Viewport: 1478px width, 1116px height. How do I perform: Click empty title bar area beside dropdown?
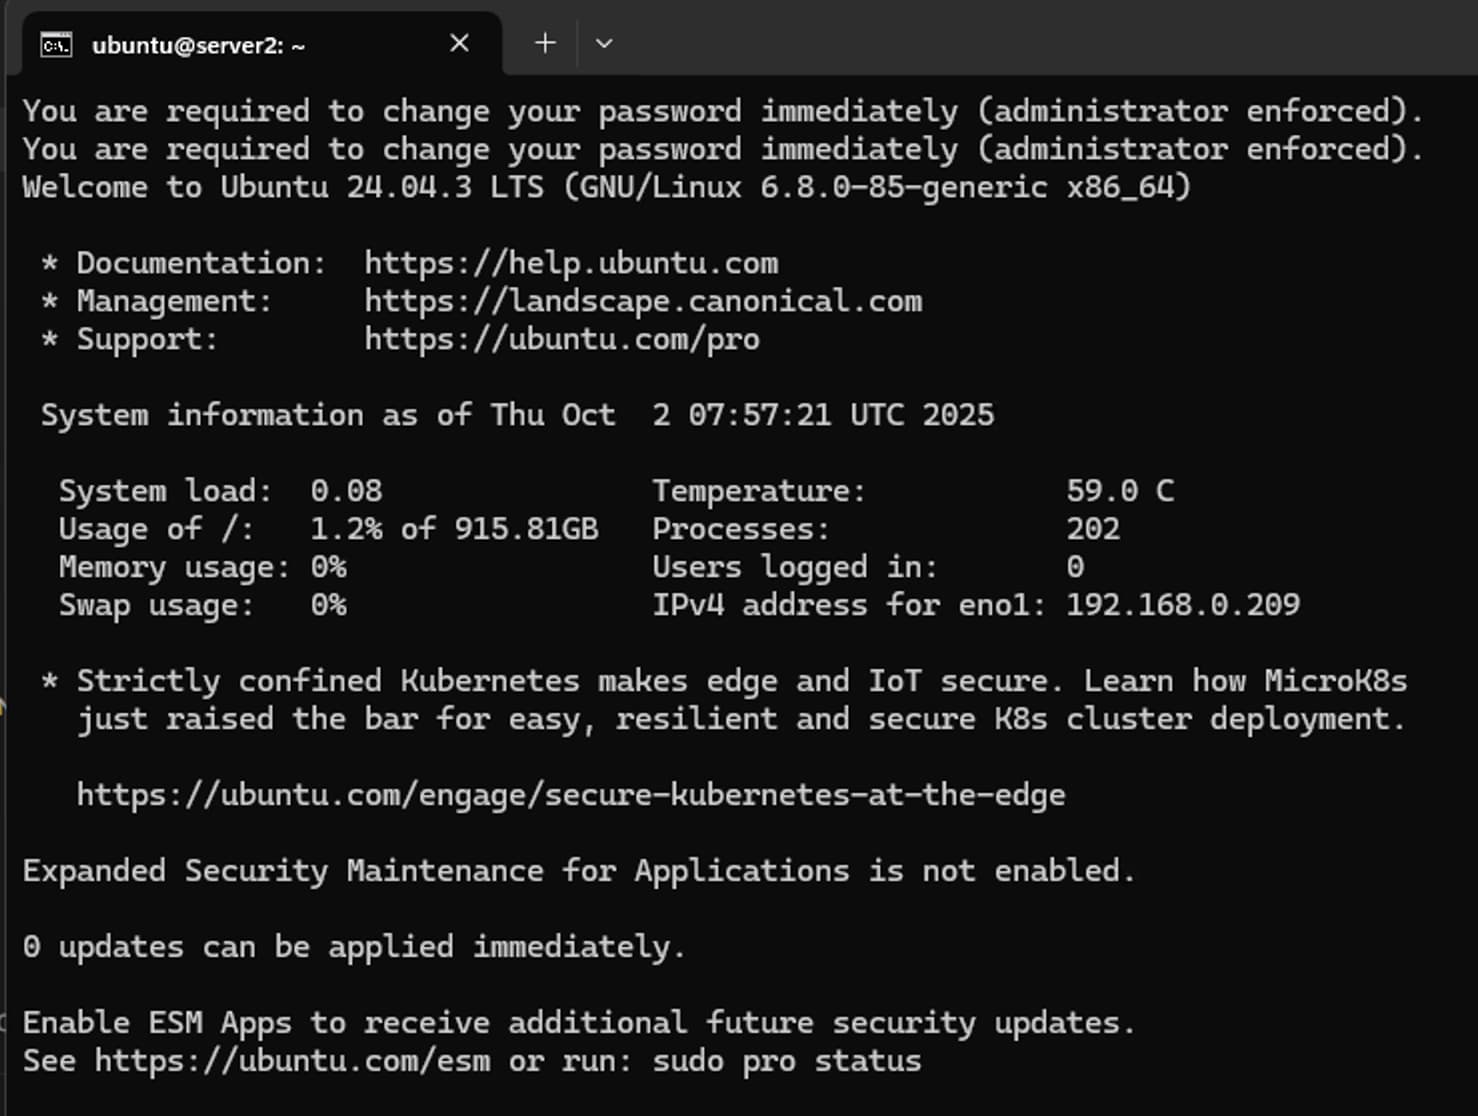(x=1000, y=40)
